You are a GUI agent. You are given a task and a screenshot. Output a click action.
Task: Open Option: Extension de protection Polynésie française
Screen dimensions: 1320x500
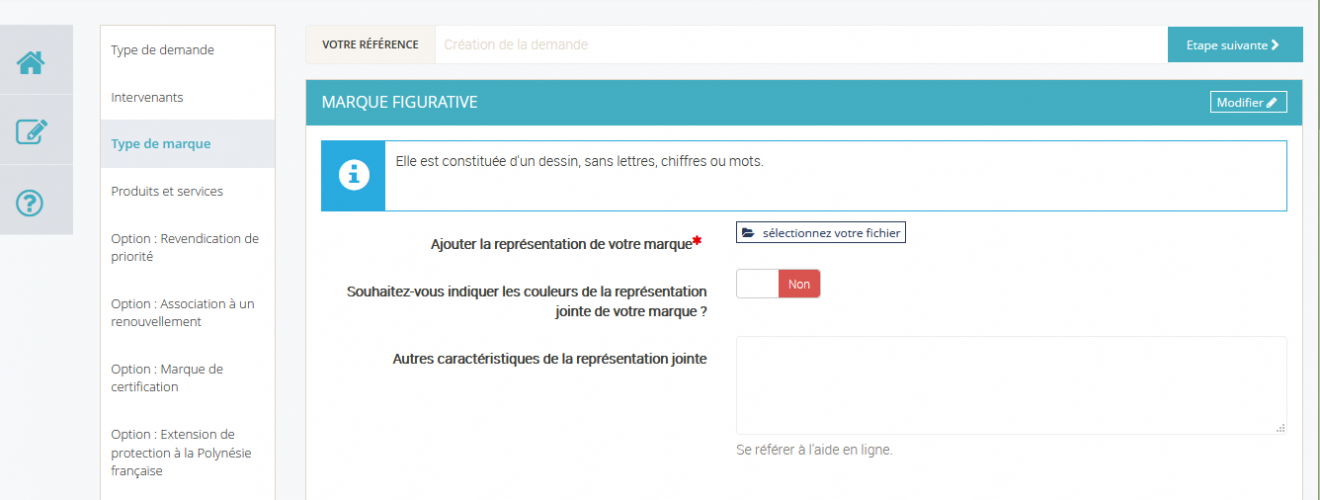pos(181,452)
